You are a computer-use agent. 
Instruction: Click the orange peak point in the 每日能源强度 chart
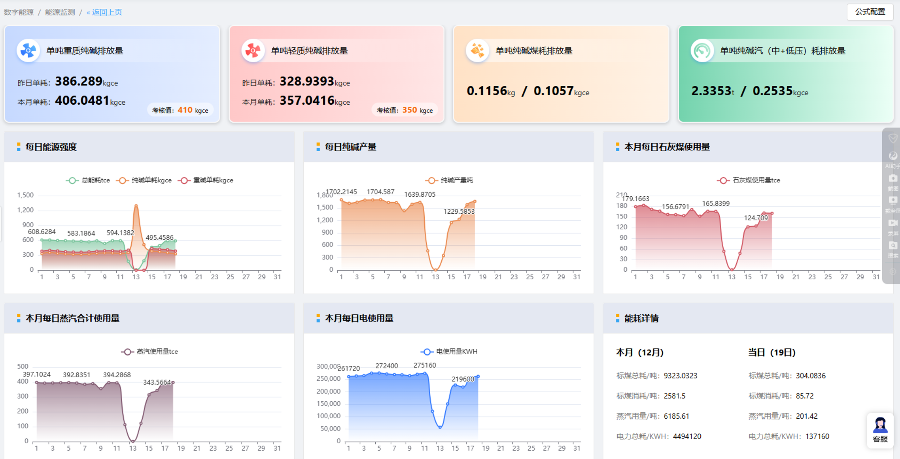coord(136,205)
